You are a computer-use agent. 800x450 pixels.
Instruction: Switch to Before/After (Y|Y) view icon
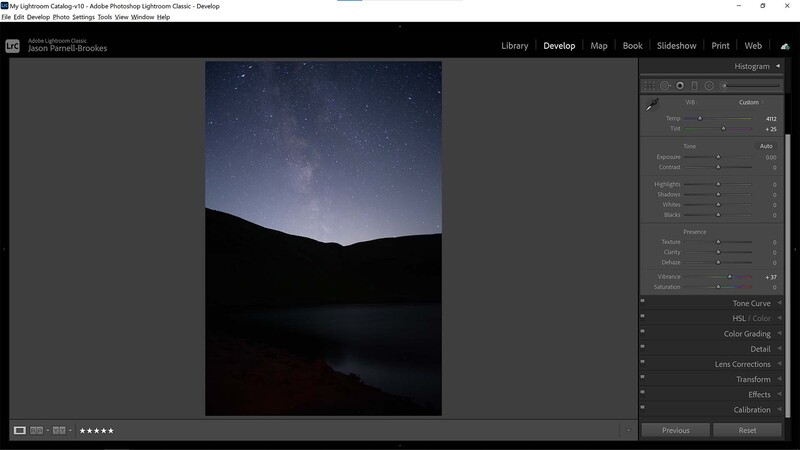pyautogui.click(x=59, y=431)
